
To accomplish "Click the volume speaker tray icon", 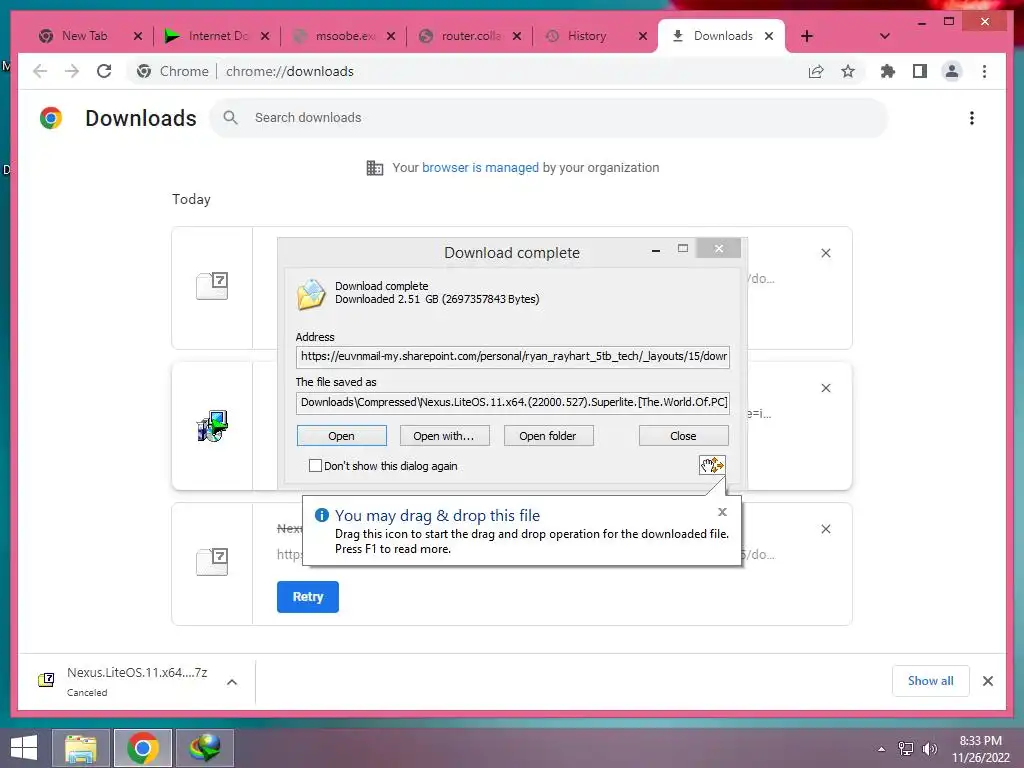I will tap(929, 748).
